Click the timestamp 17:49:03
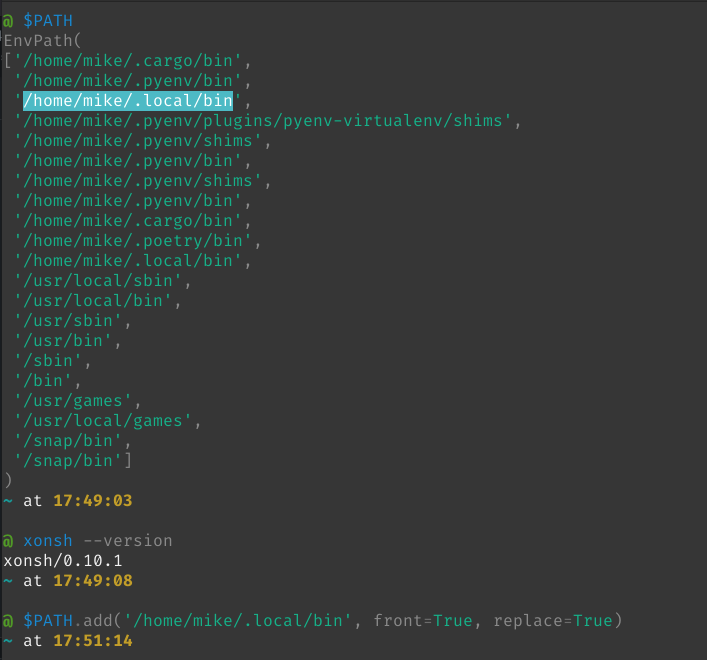 (x=93, y=501)
